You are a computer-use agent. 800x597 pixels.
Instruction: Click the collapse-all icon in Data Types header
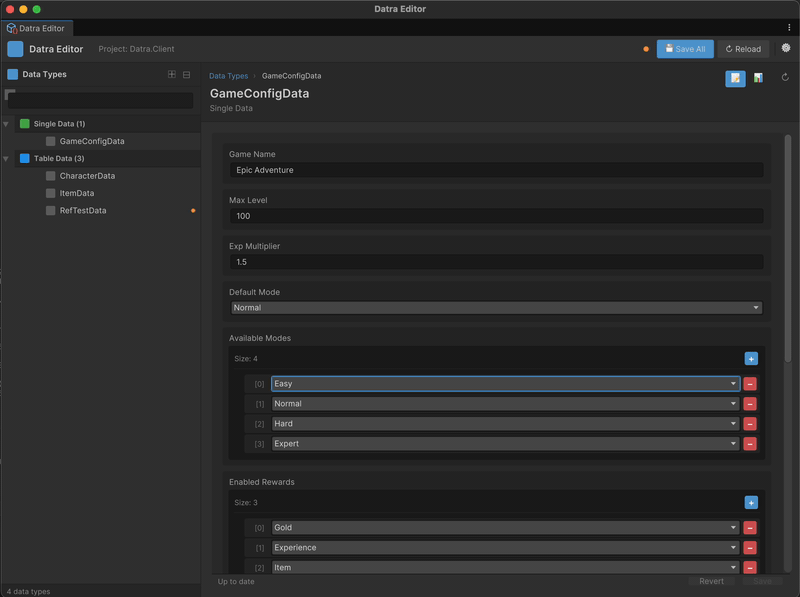(188, 74)
